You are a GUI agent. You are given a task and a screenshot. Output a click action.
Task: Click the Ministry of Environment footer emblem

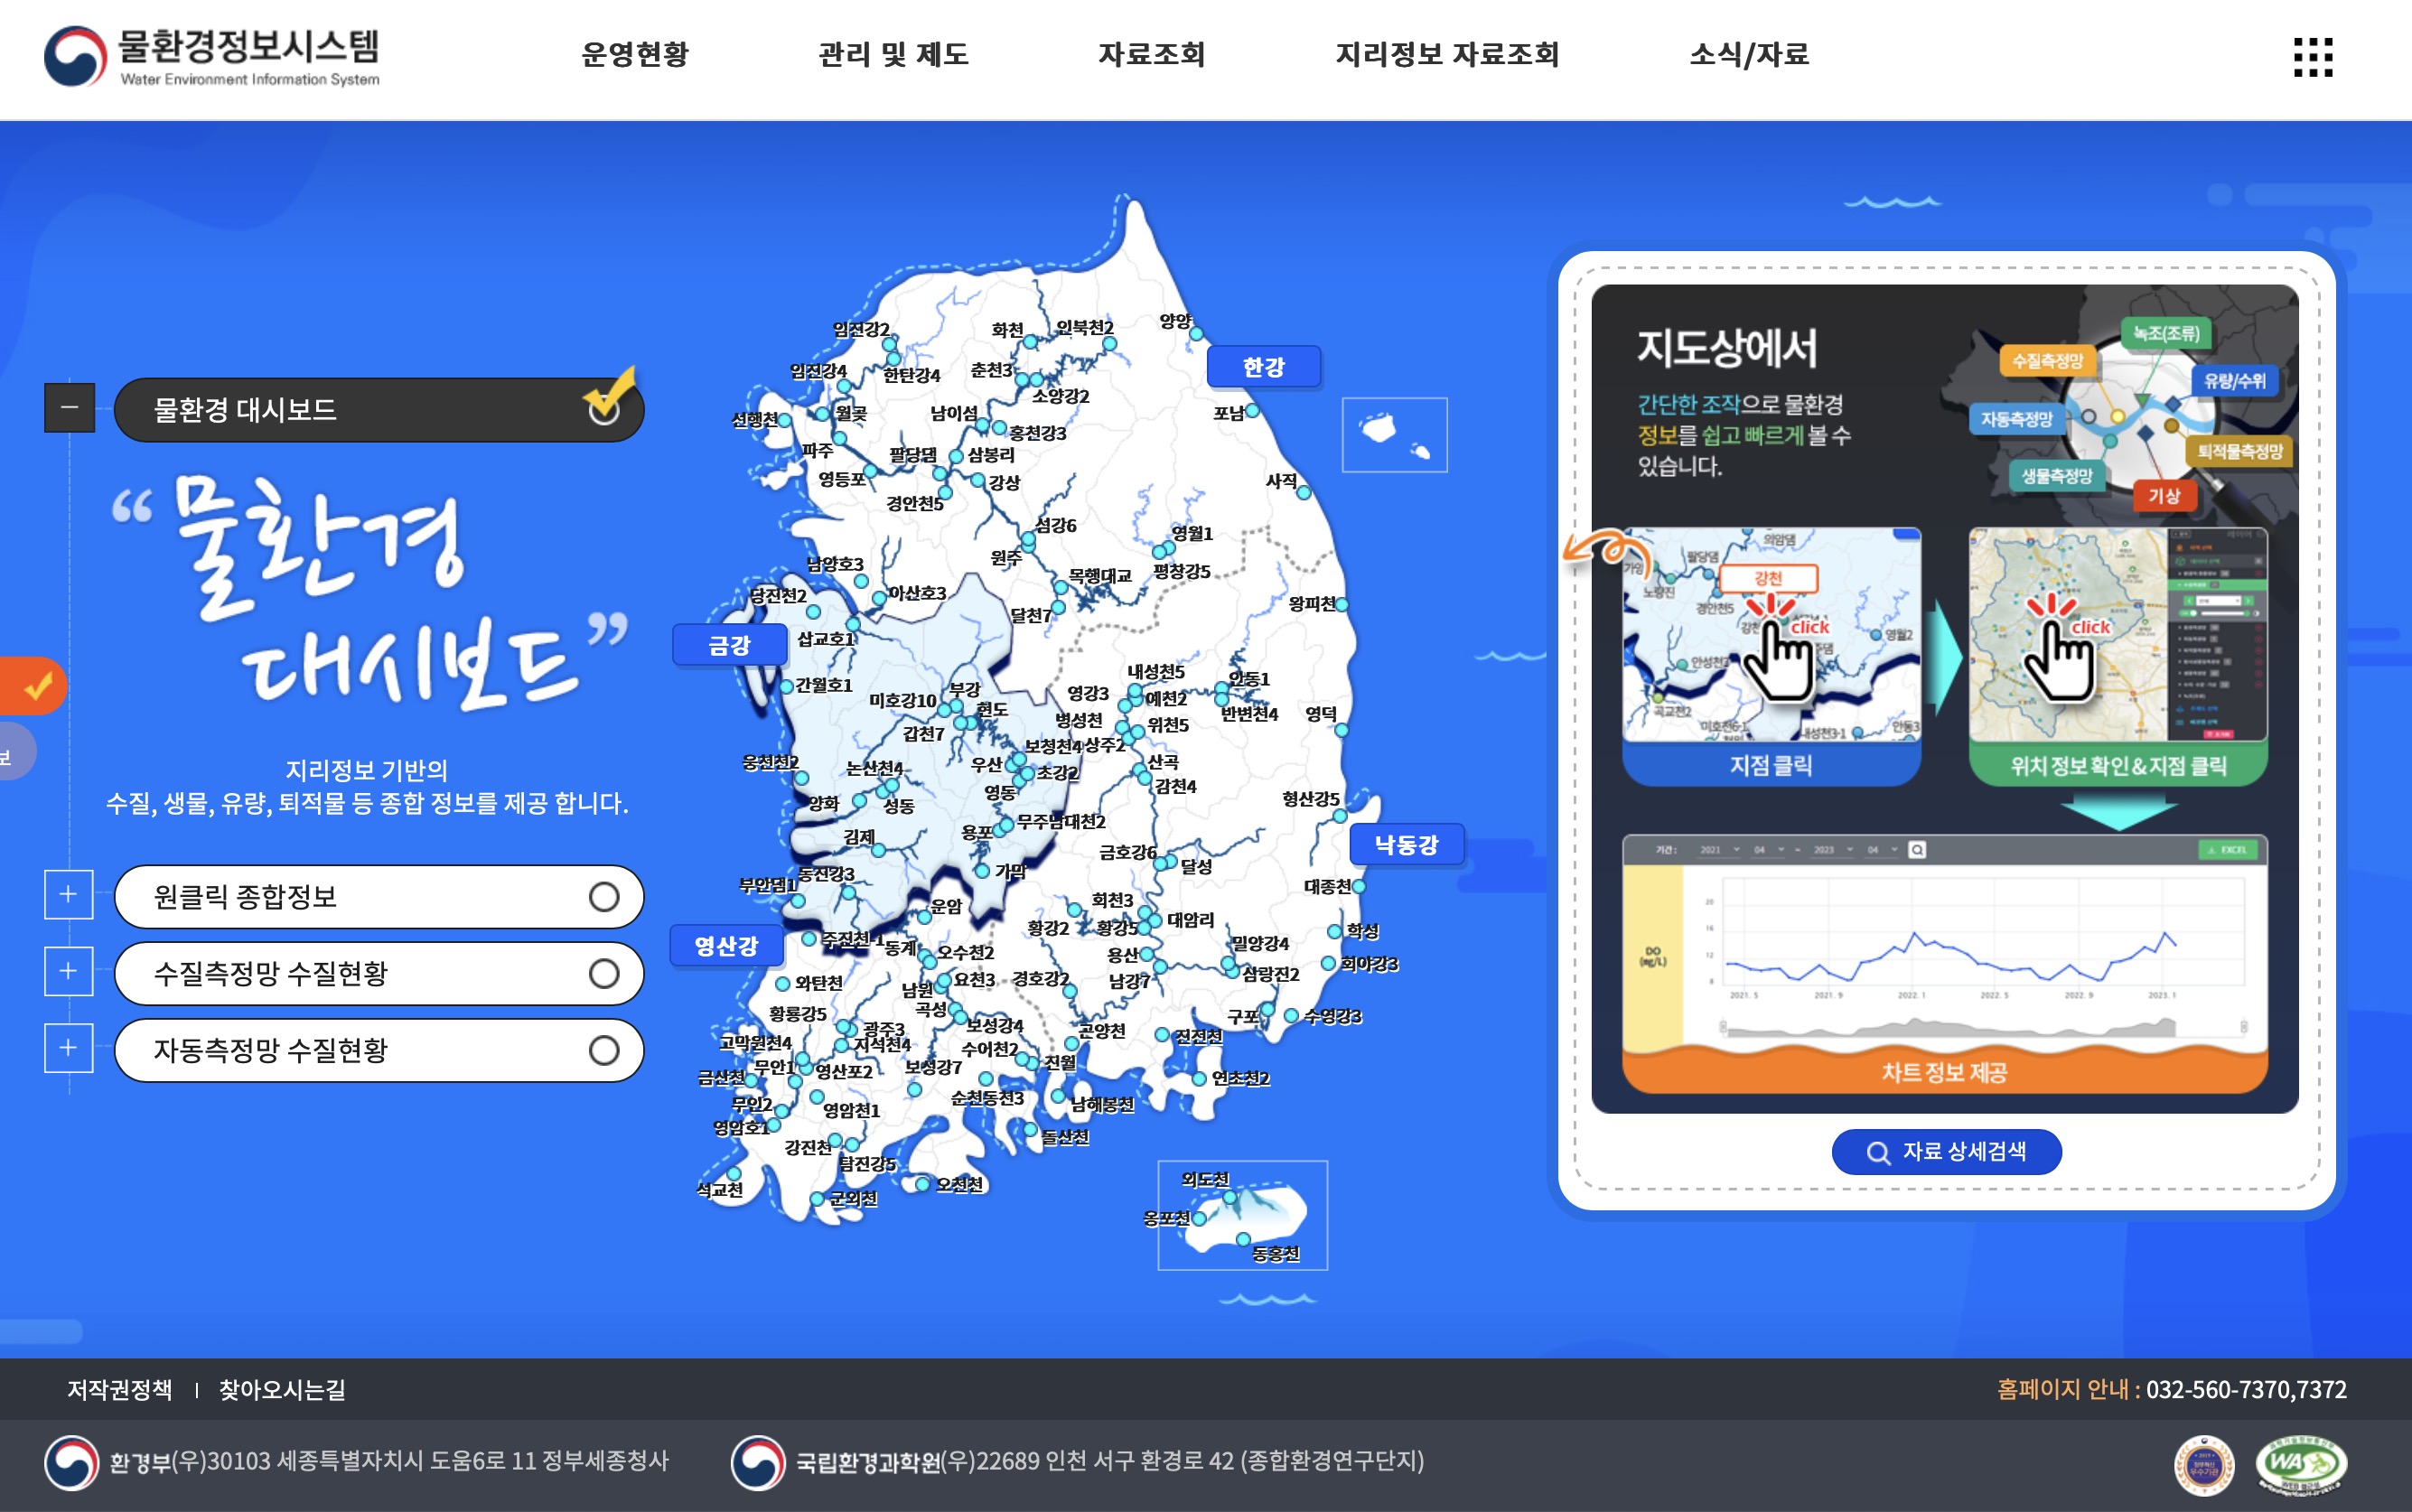coord(72,1463)
